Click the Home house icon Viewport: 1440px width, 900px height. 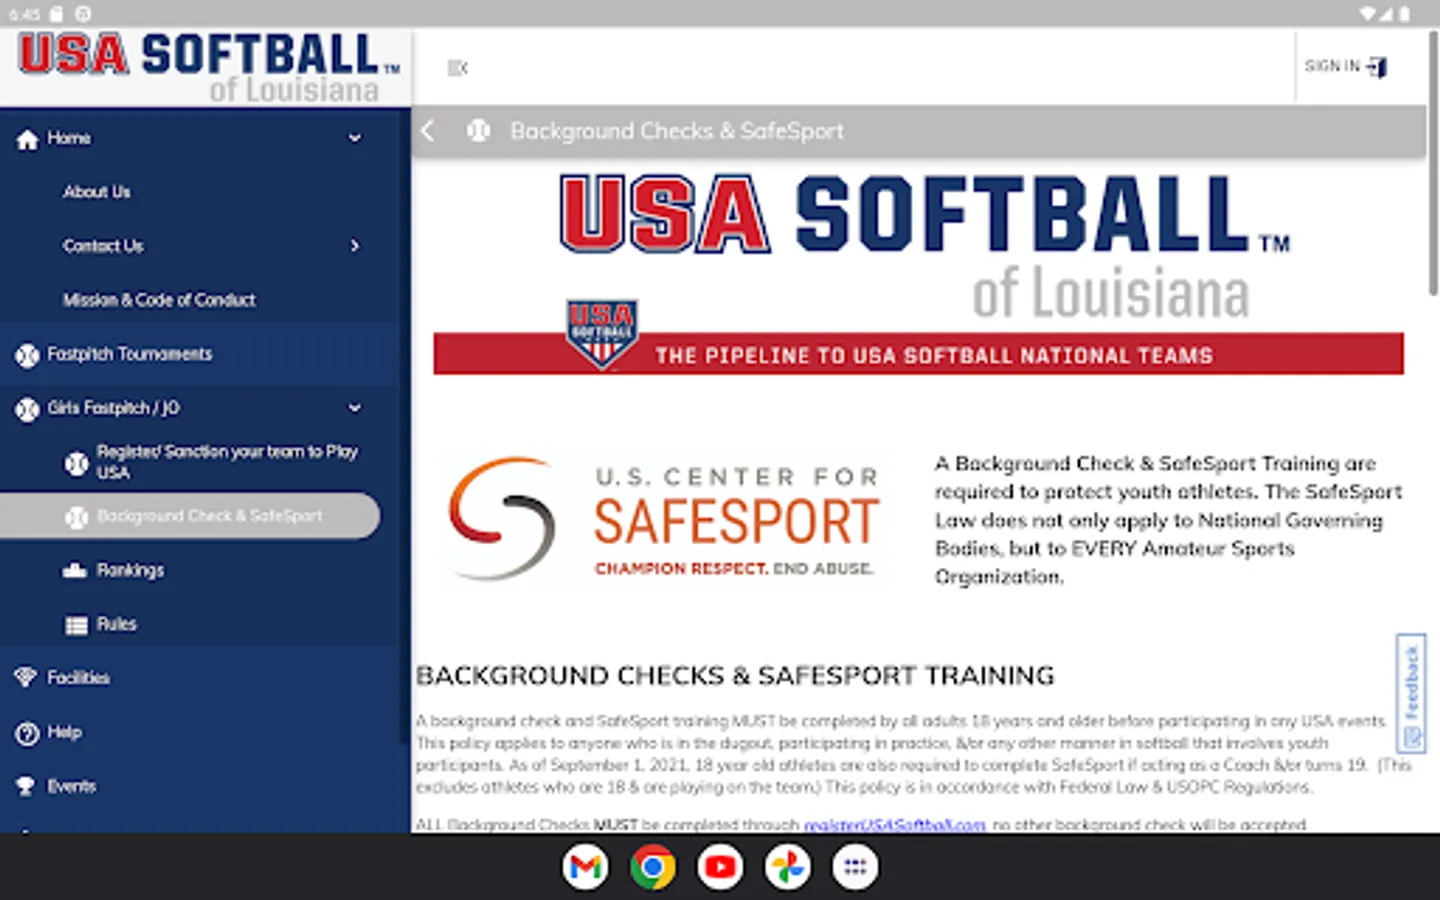28,137
